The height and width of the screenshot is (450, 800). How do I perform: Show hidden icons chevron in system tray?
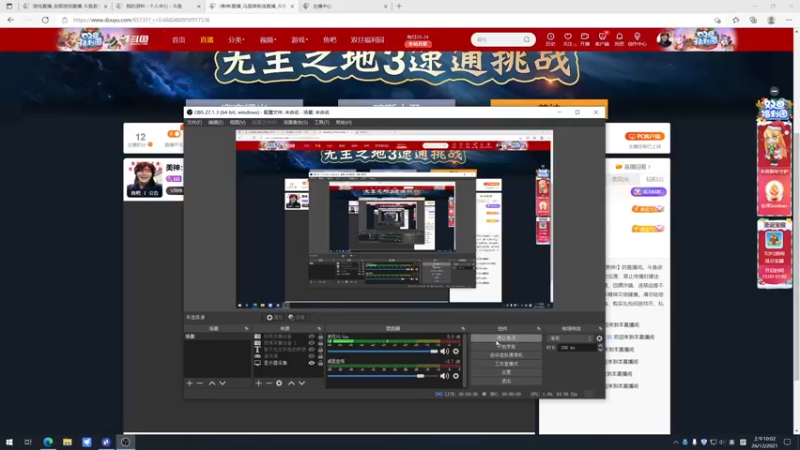tap(676, 442)
